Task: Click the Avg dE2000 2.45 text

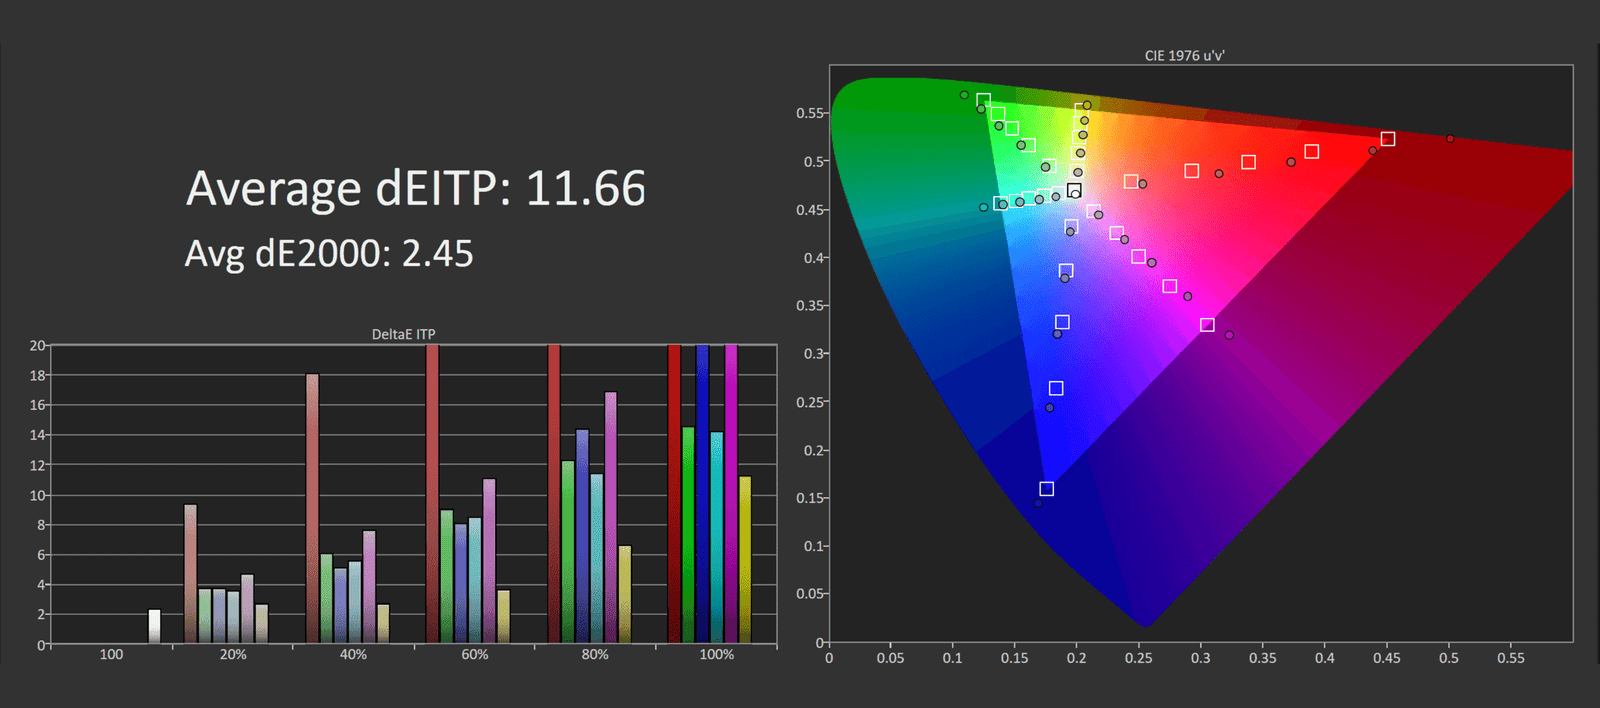Action: [x=329, y=254]
